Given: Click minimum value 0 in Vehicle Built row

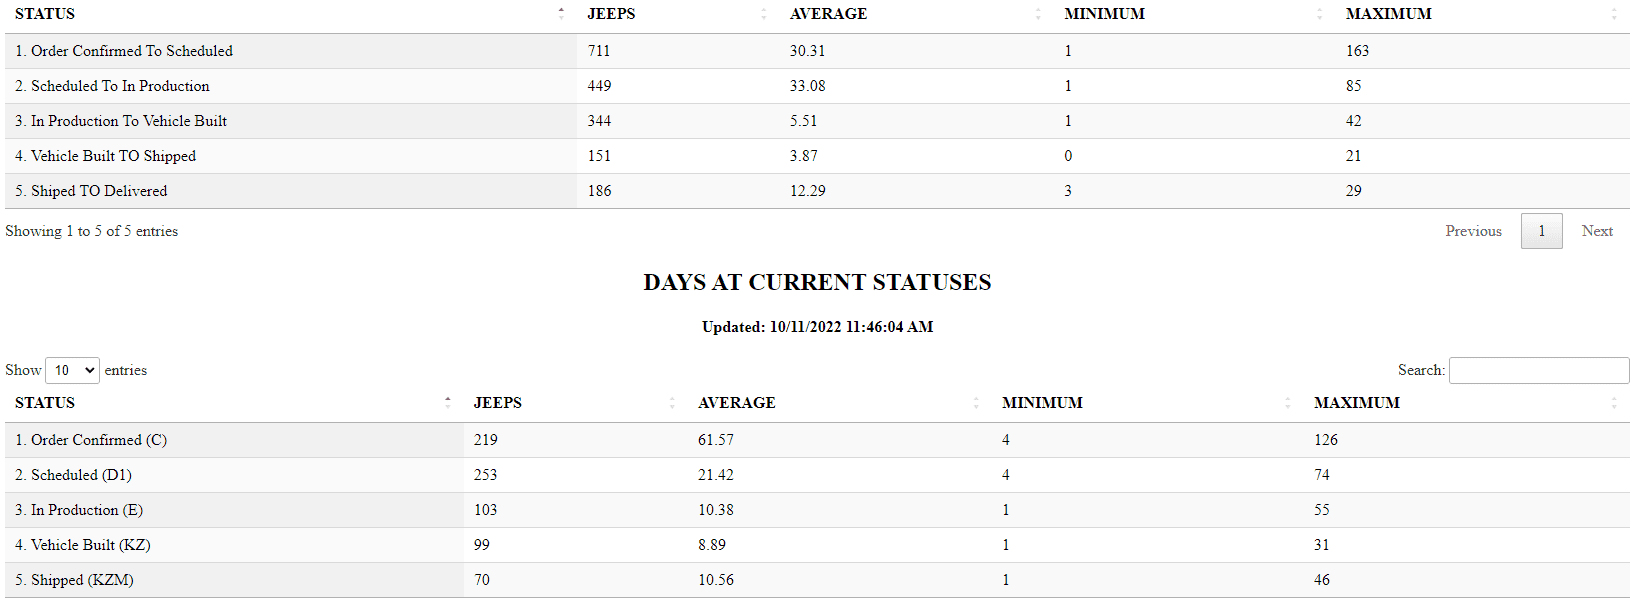Looking at the screenshot, I should [1068, 156].
